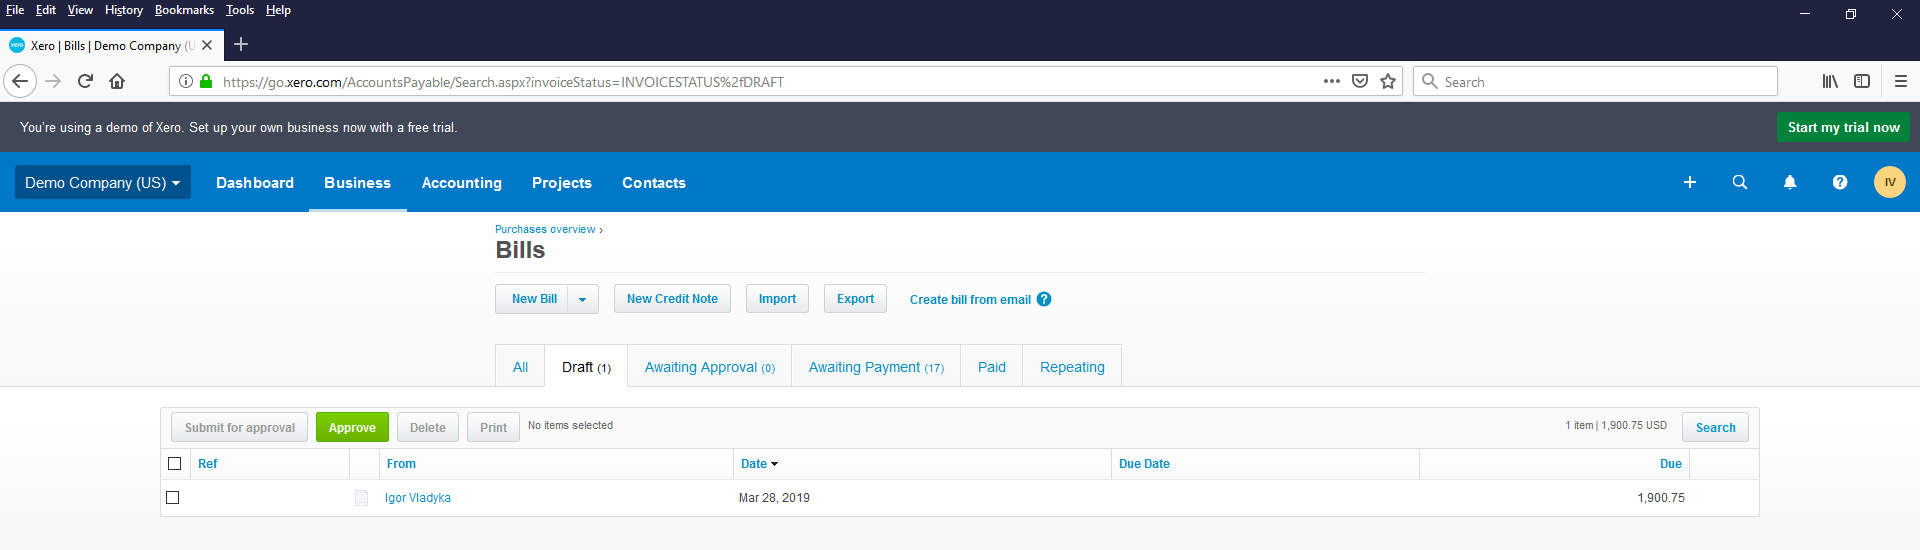The width and height of the screenshot is (1920, 550).
Task: Open the Igor Vladyka bill link
Action: coord(417,498)
